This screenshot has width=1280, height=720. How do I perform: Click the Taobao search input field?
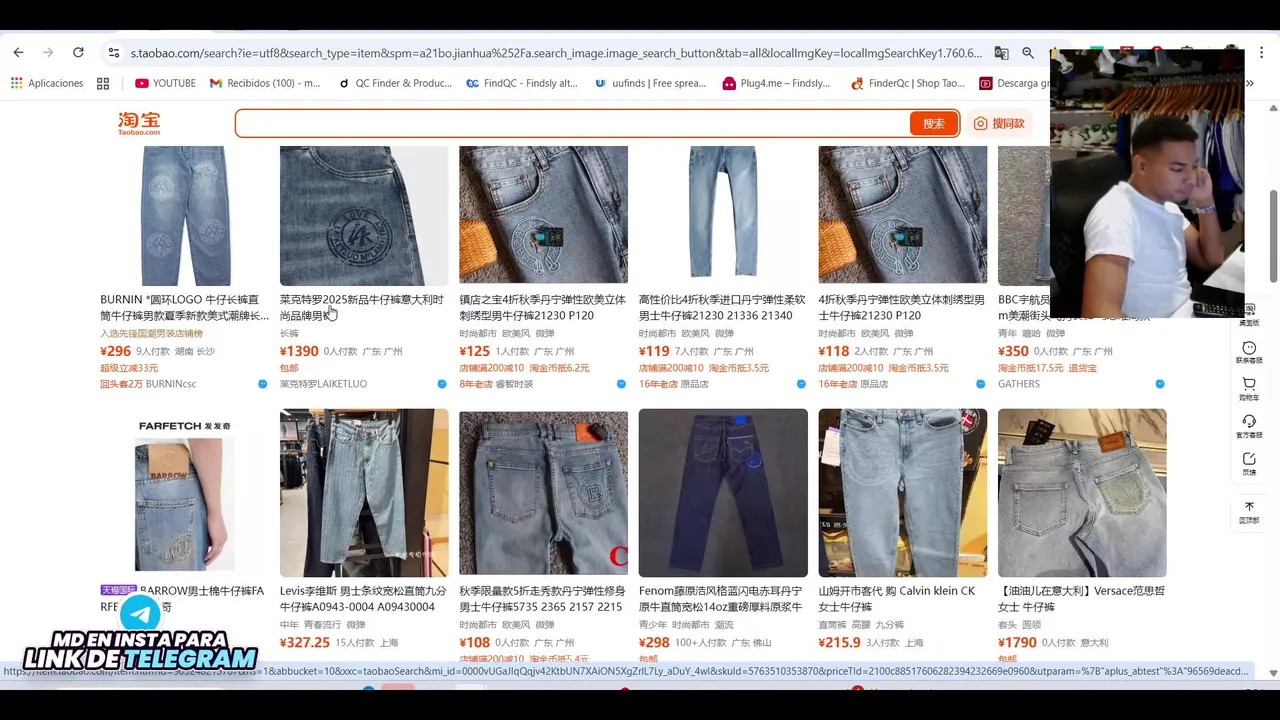coord(572,123)
